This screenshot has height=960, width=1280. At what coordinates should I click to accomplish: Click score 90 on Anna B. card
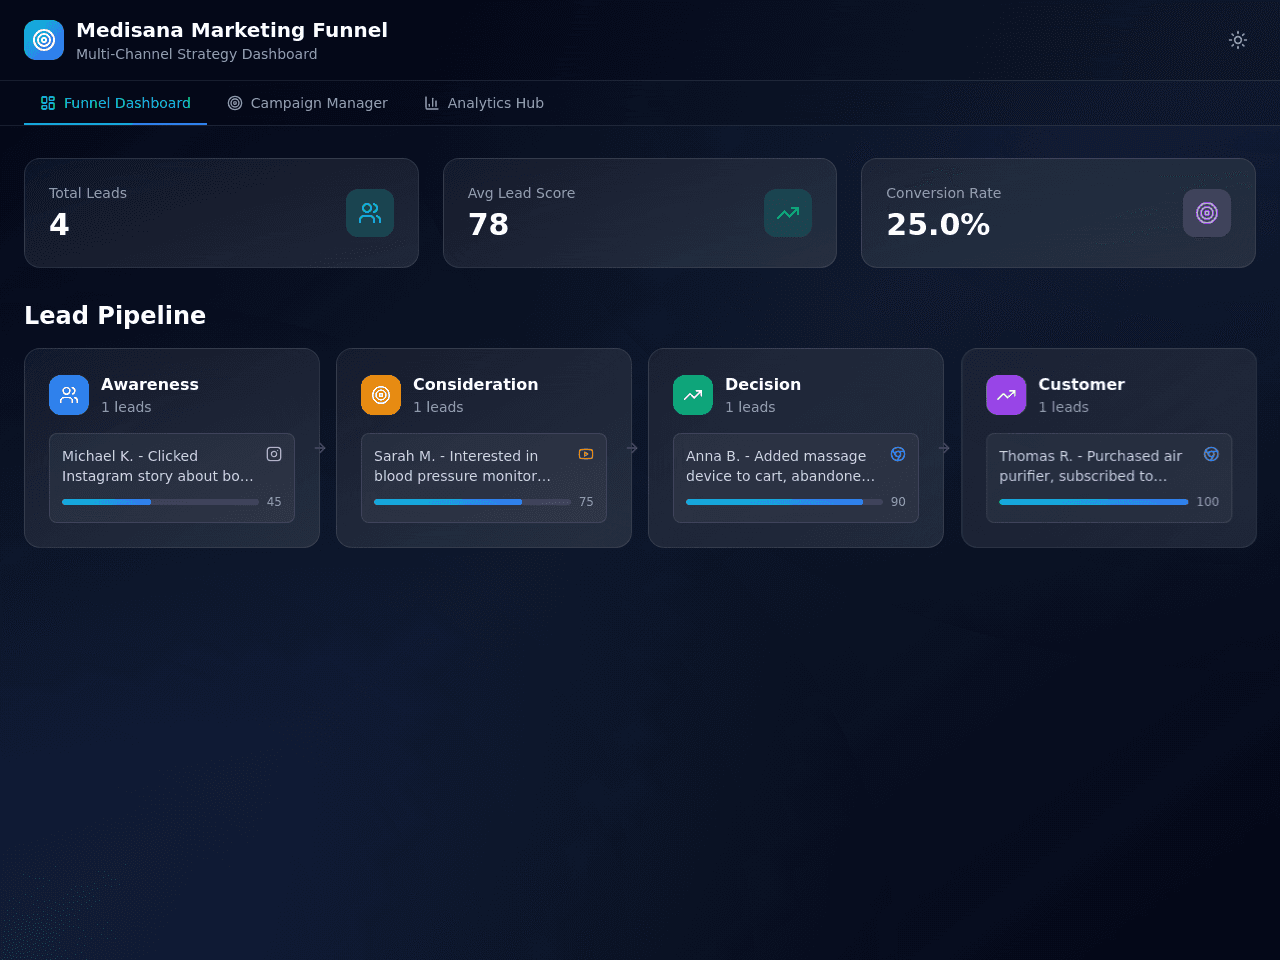pyautogui.click(x=898, y=502)
